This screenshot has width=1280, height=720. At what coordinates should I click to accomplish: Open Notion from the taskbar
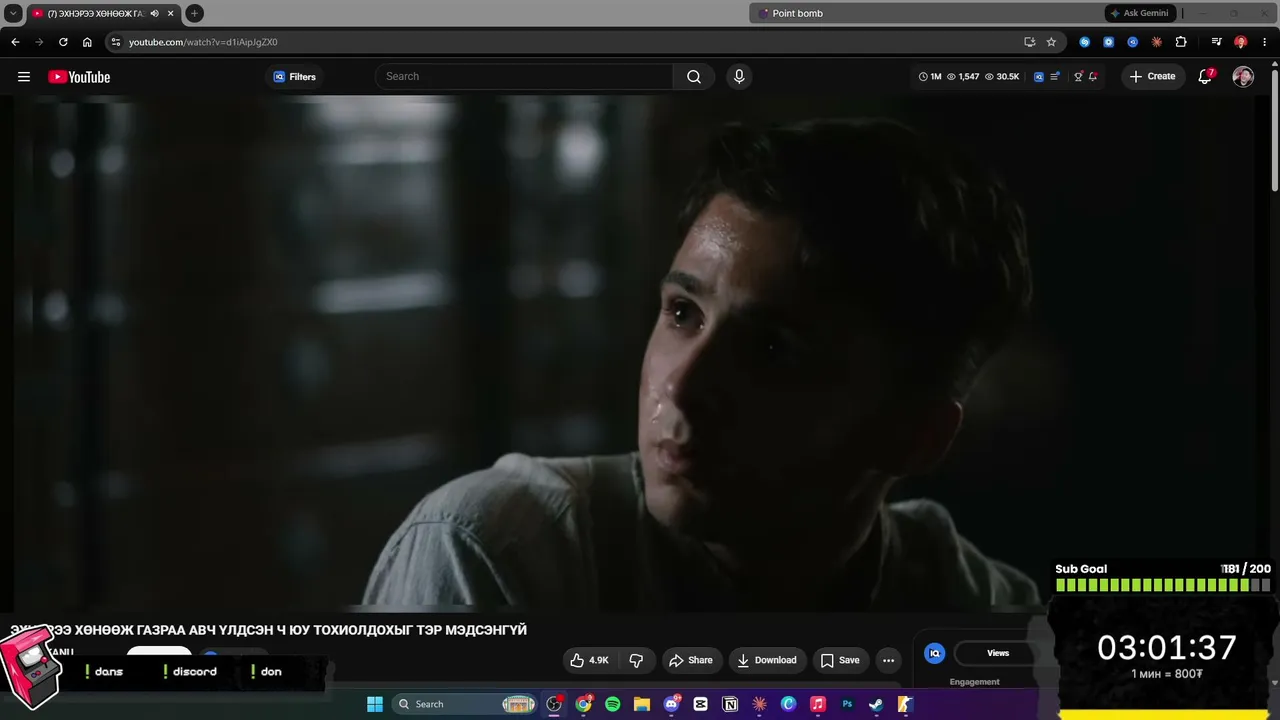coord(730,704)
